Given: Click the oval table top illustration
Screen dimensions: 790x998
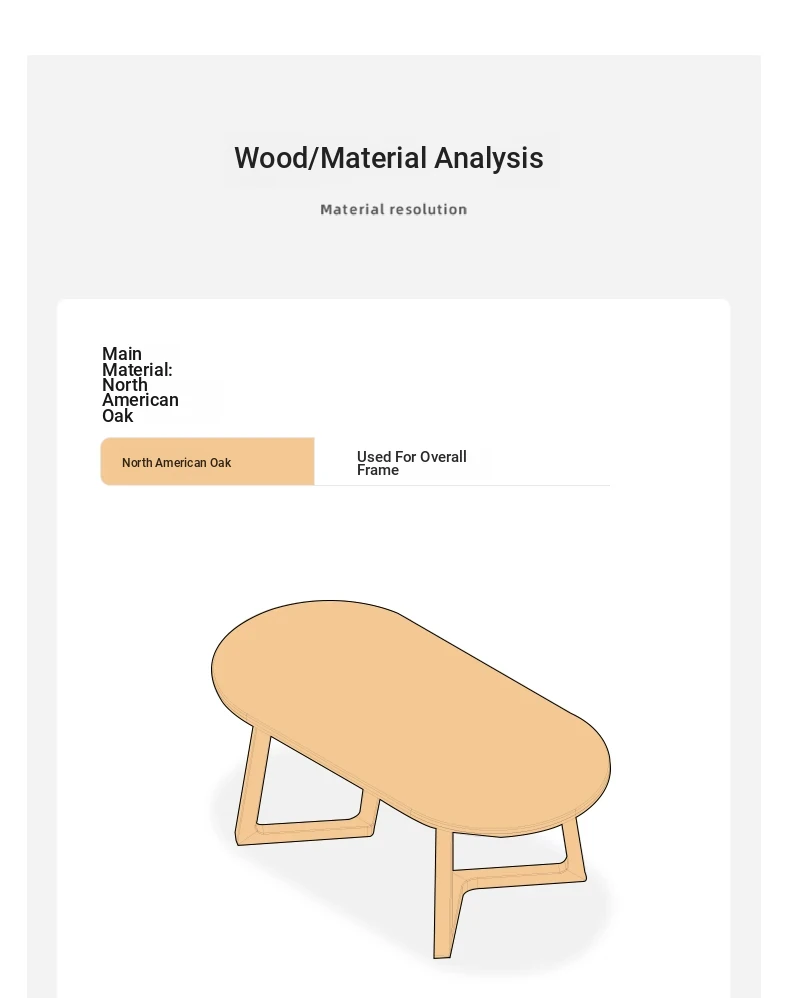Looking at the screenshot, I should pos(411,717).
